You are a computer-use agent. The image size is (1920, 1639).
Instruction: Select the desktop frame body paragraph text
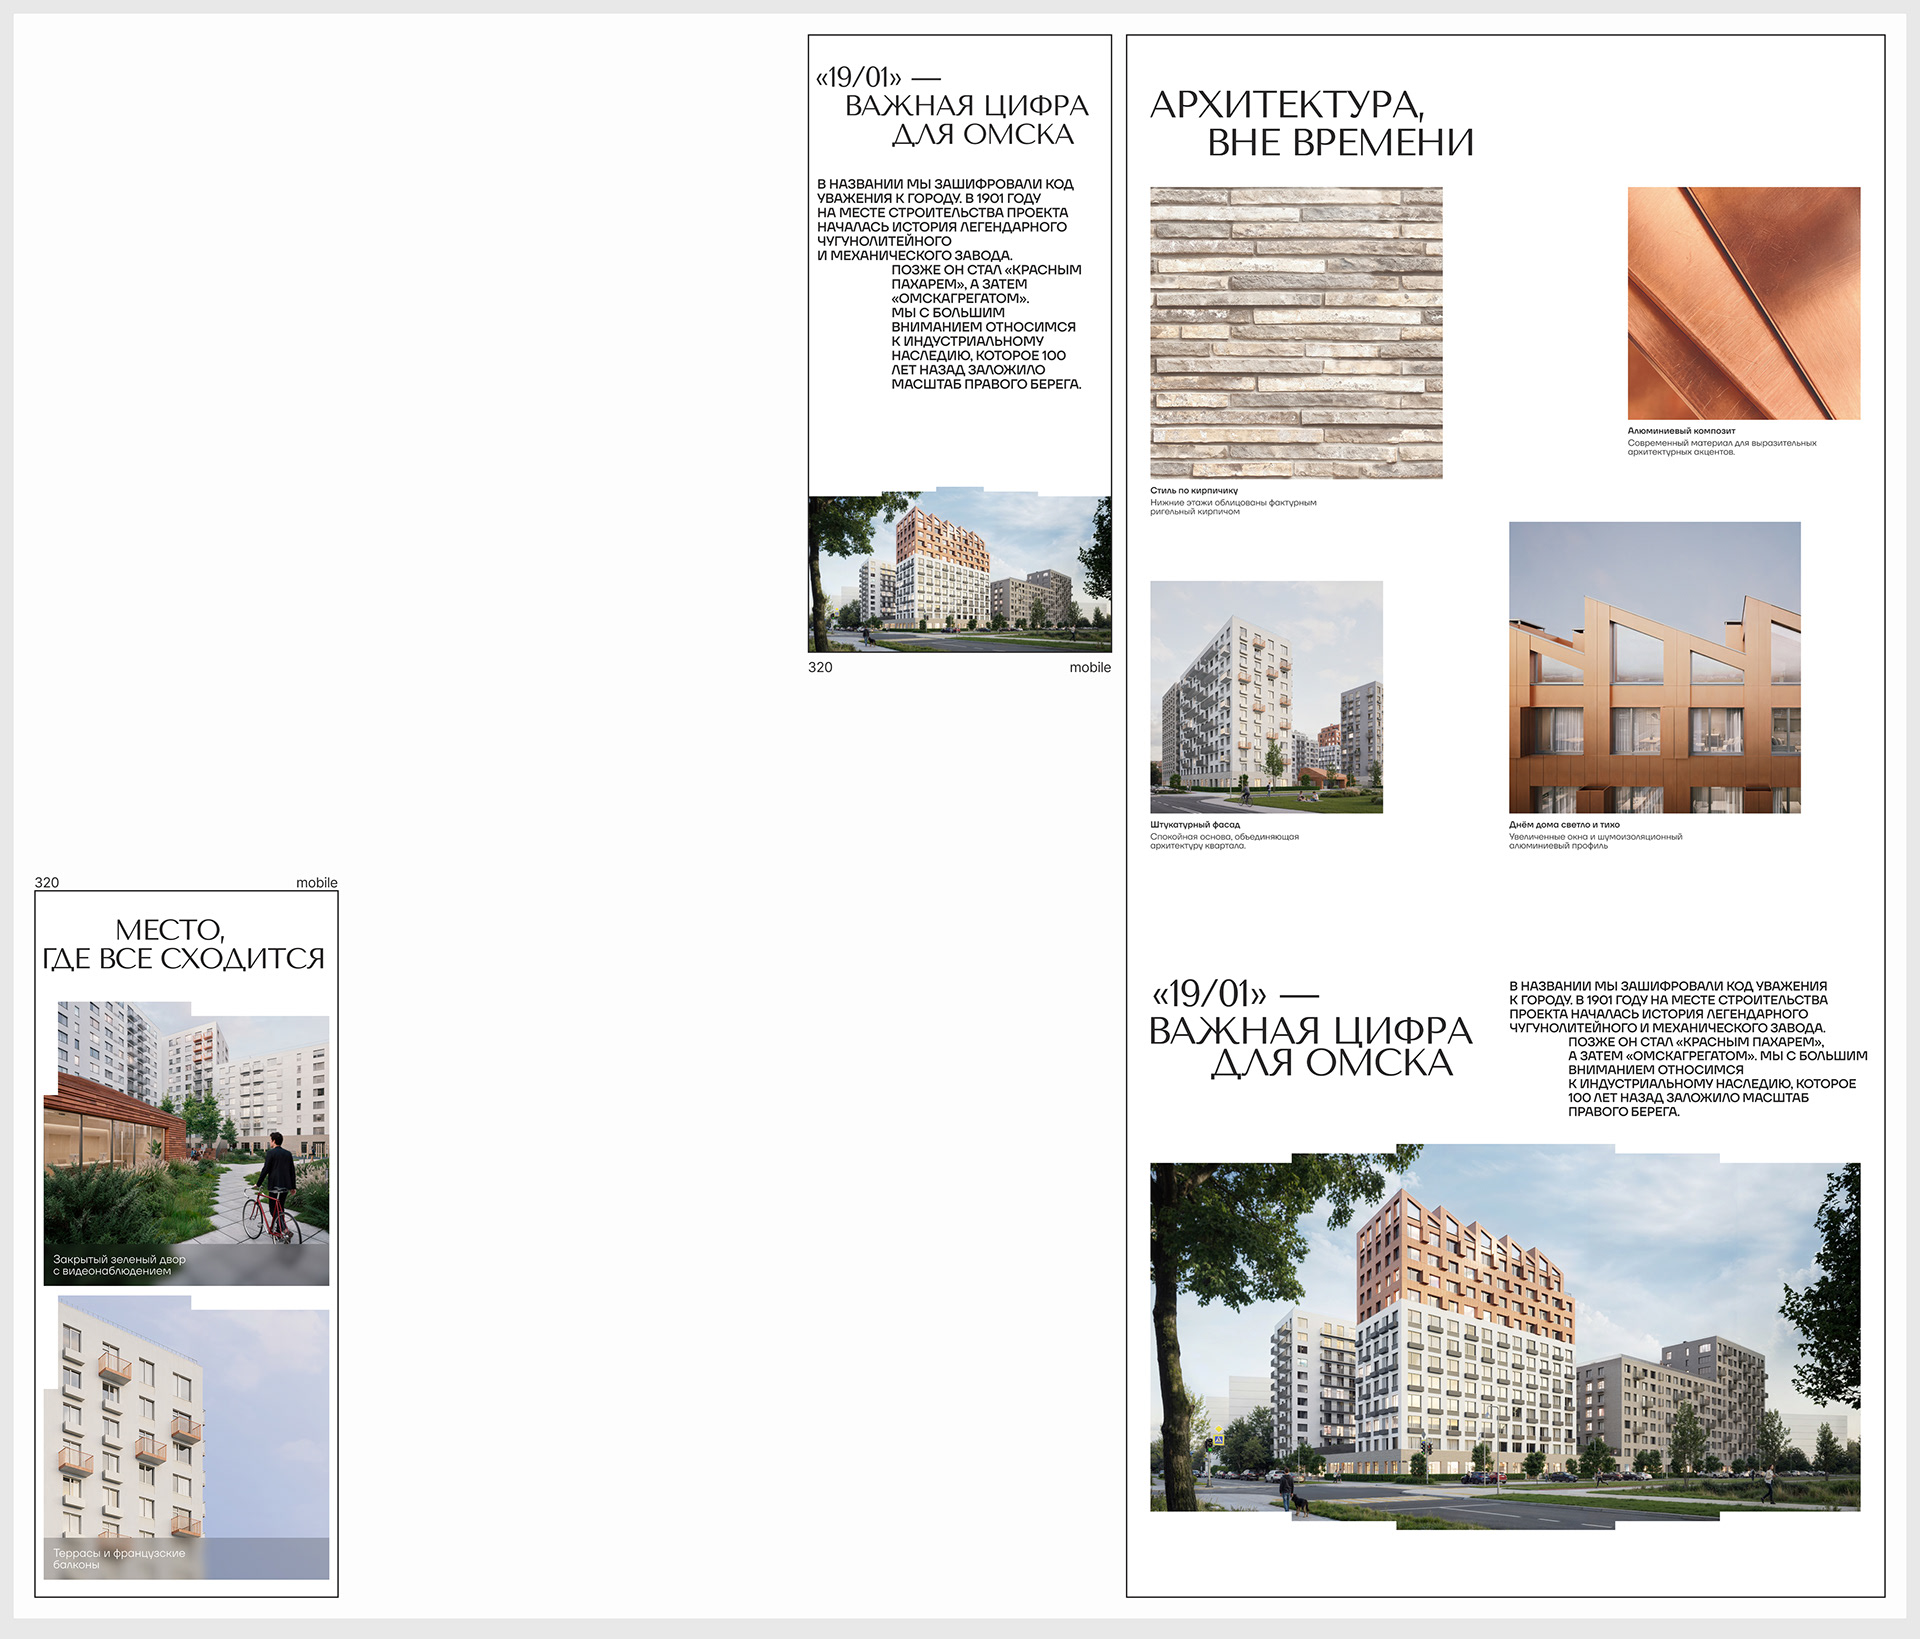(x=1688, y=1049)
